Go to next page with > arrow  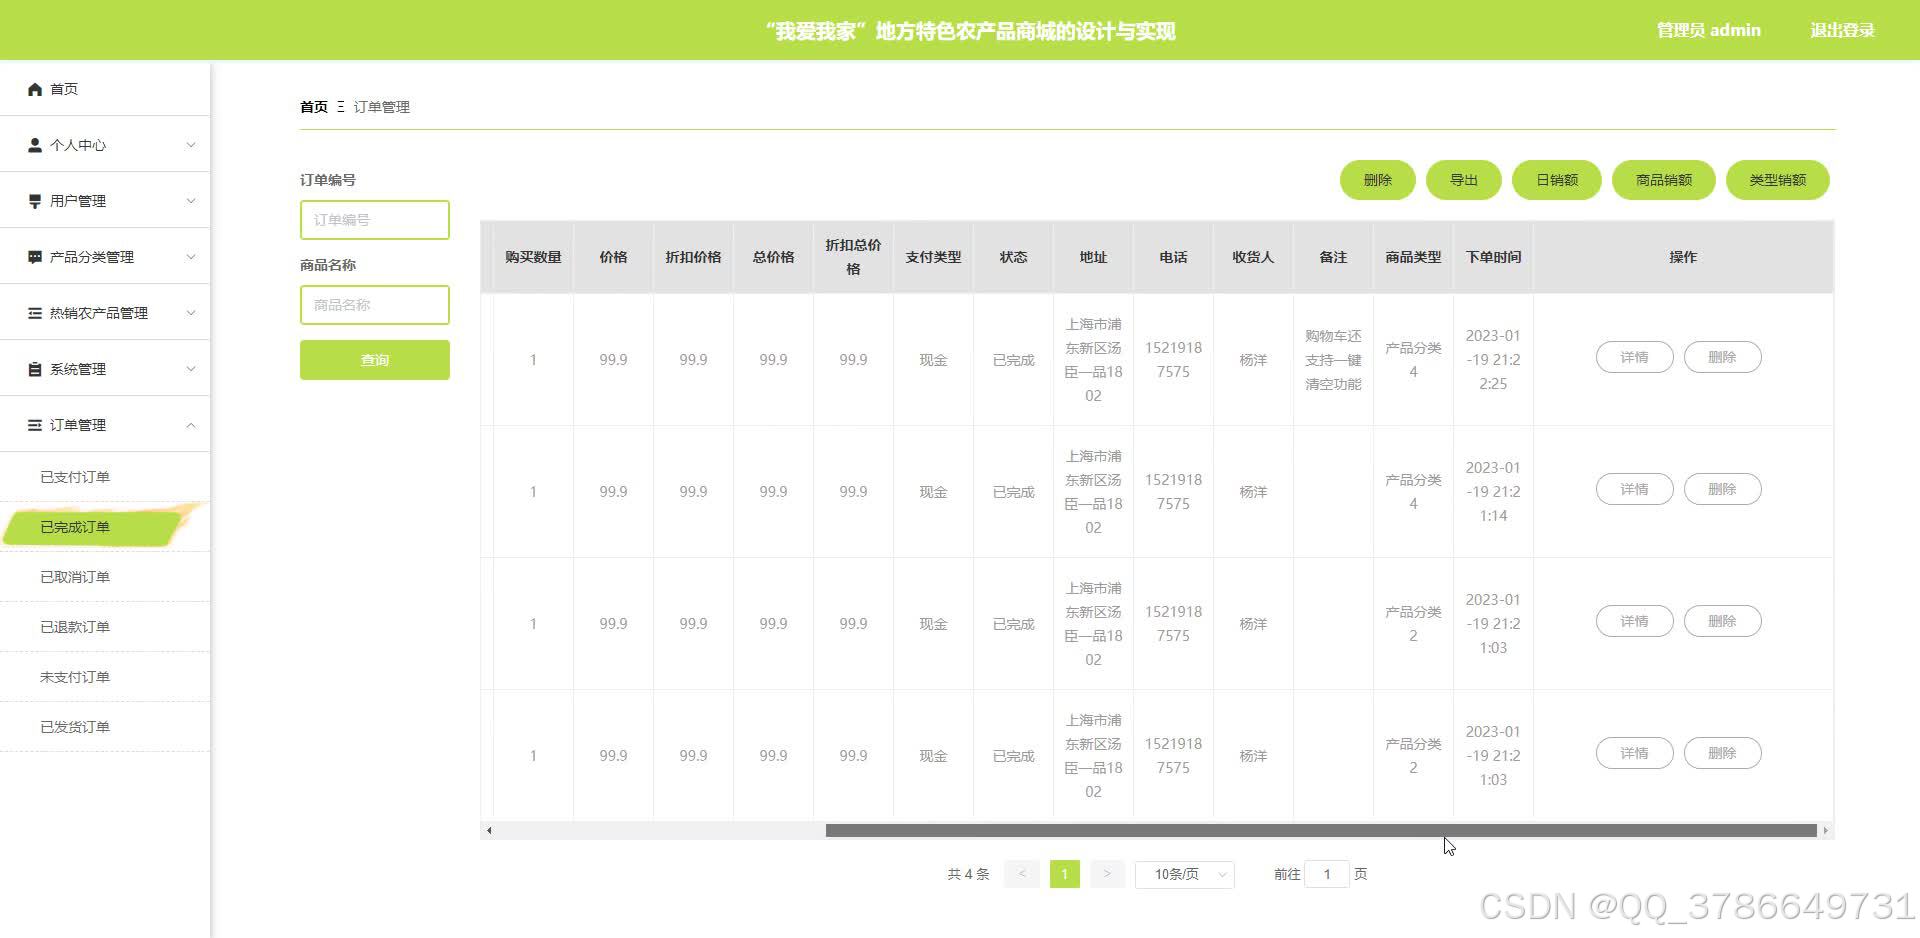[x=1107, y=874]
